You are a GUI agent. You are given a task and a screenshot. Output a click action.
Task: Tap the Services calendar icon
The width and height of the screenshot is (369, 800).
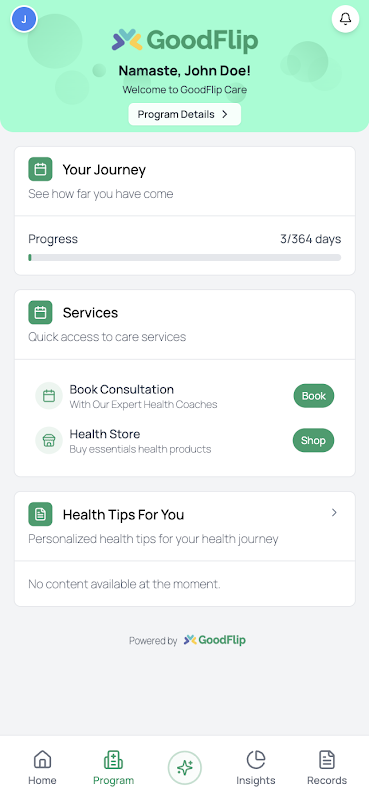coord(40,312)
